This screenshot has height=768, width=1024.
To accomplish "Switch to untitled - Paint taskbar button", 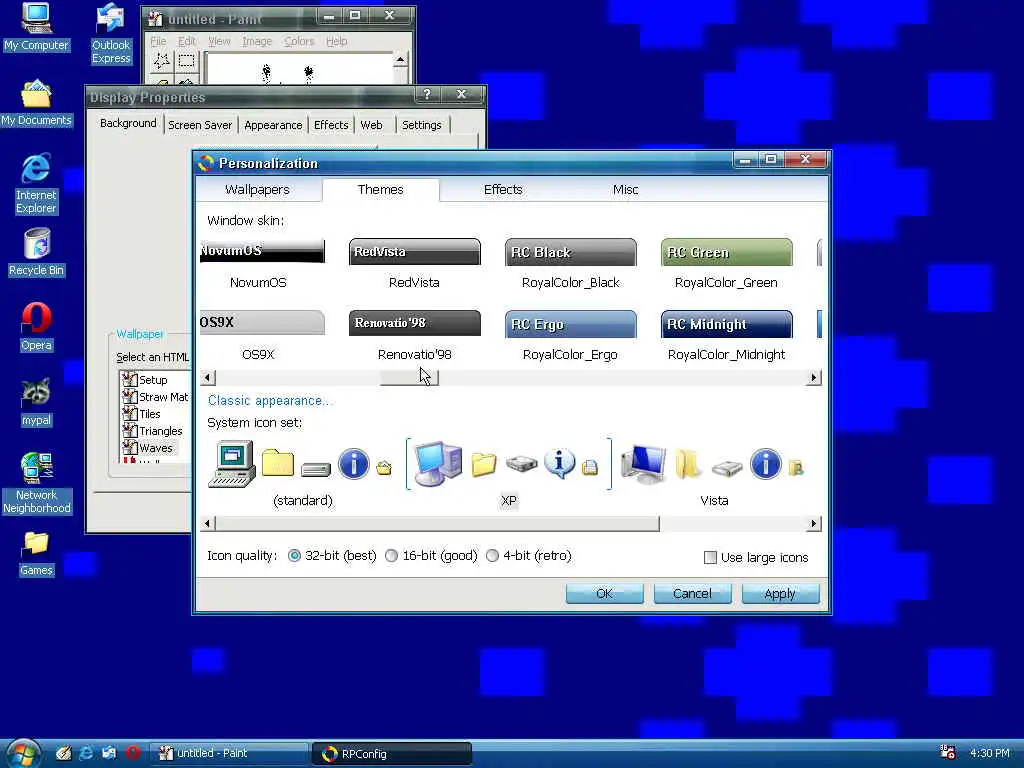I will pyautogui.click(x=229, y=753).
